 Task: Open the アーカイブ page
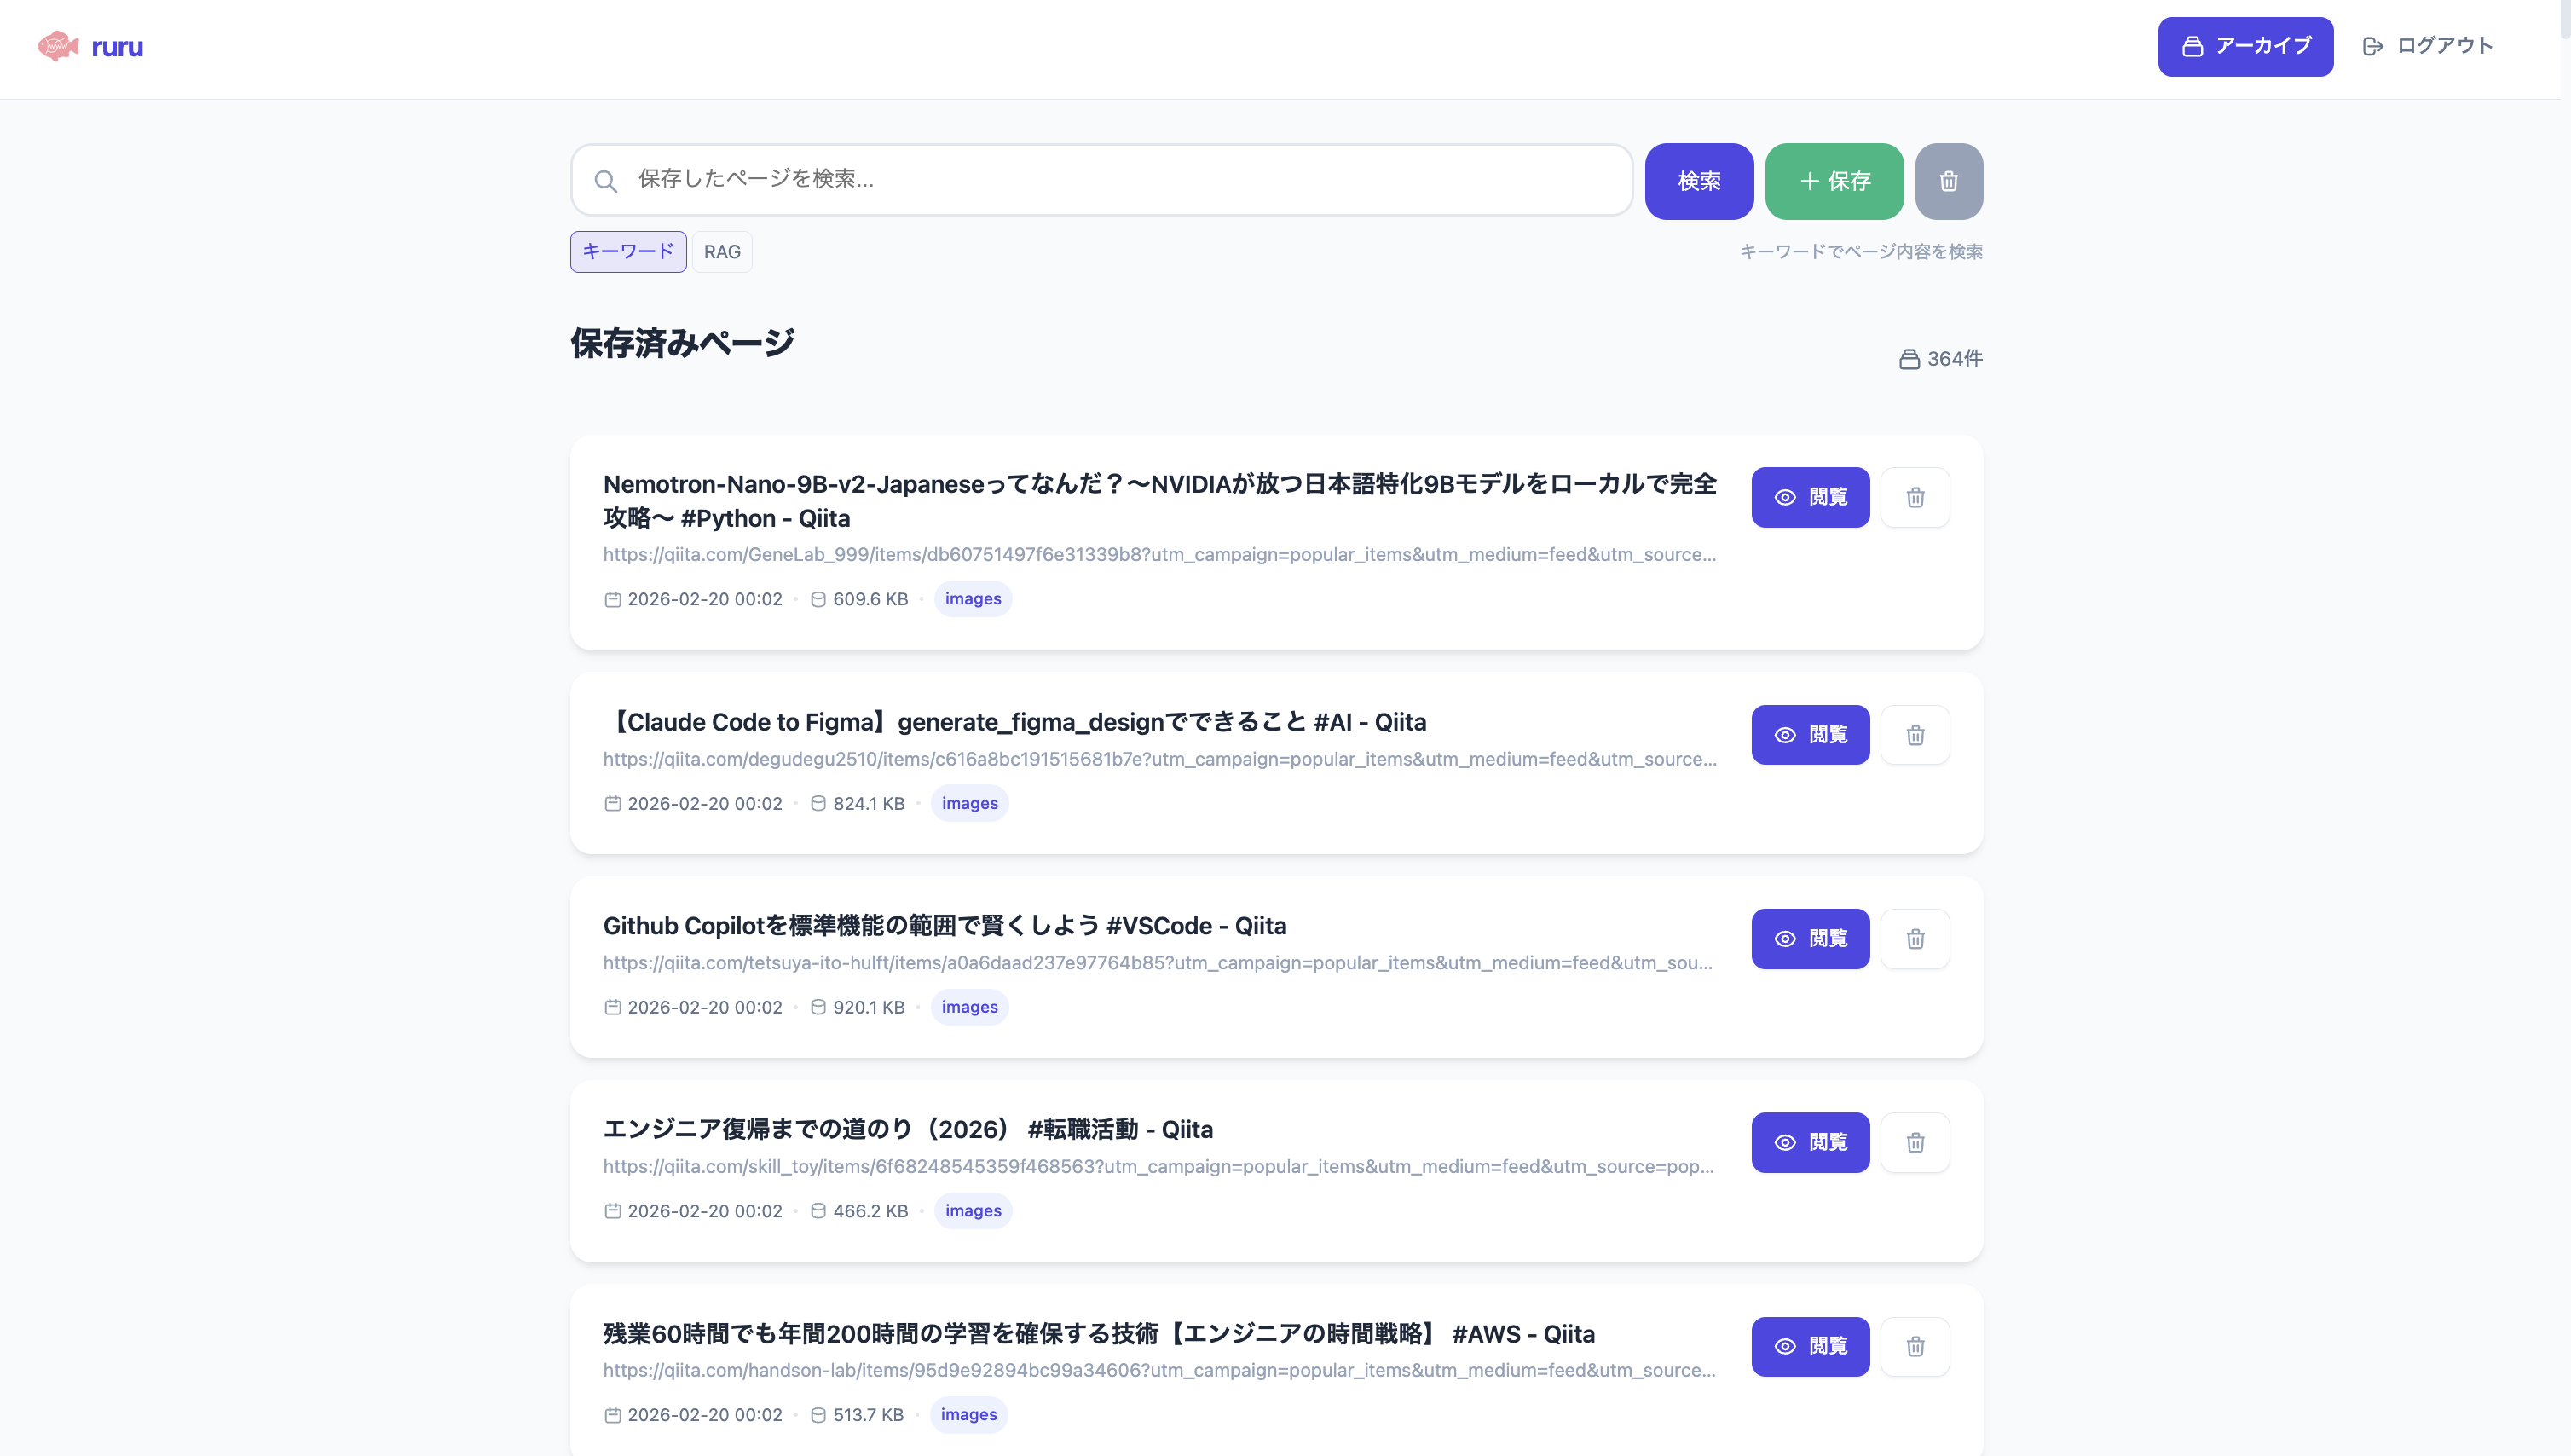2245,45
